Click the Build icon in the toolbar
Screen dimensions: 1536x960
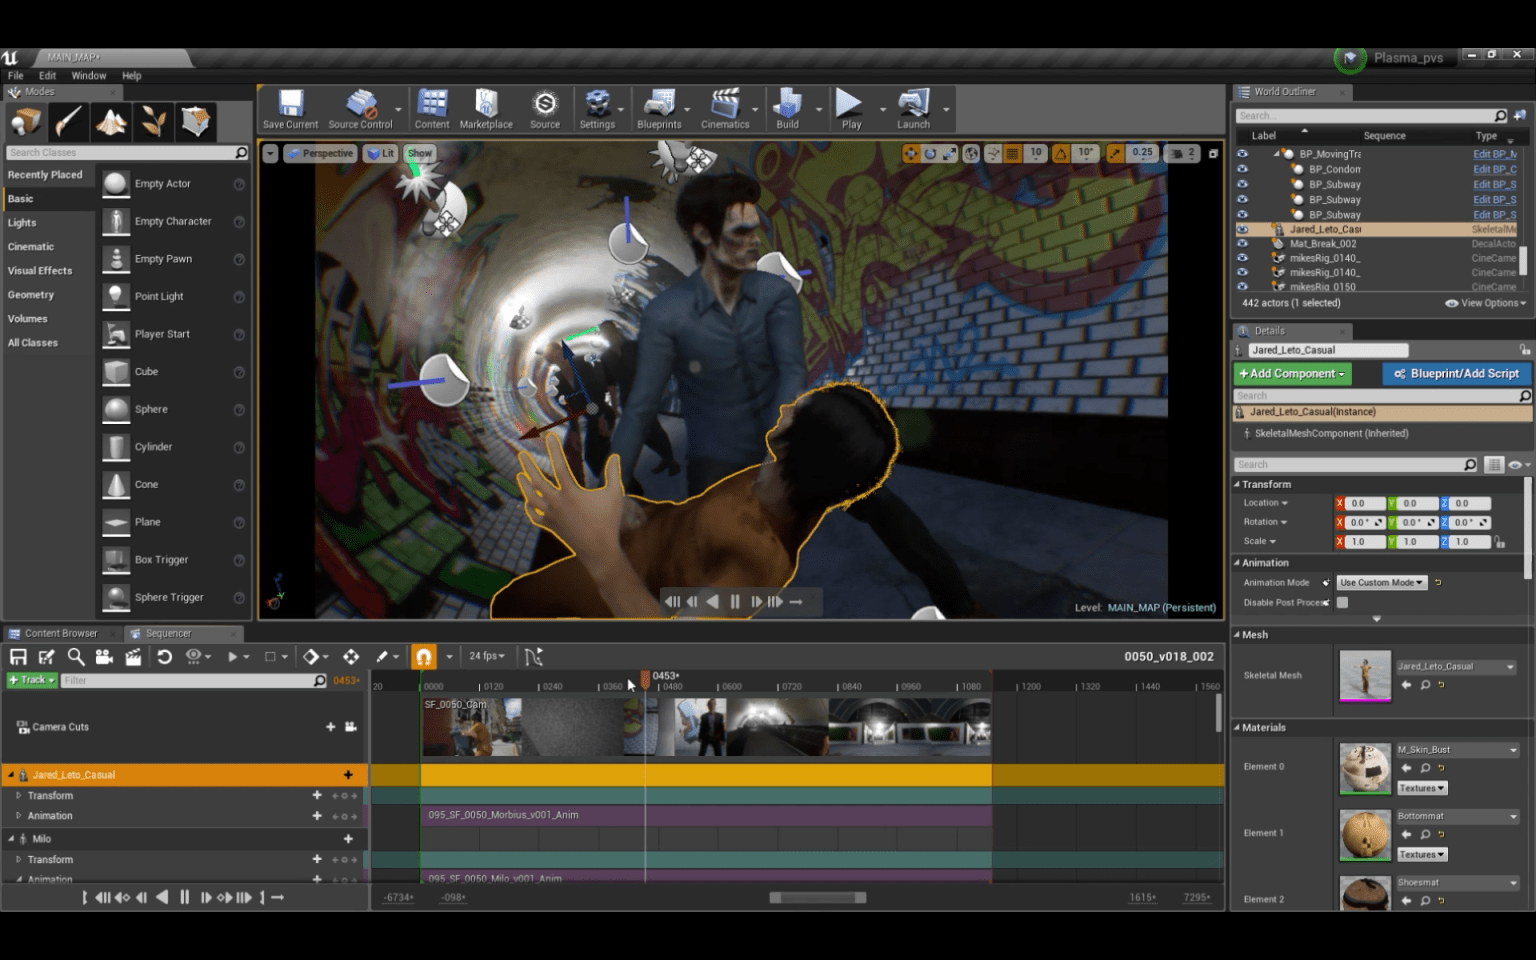790,105
